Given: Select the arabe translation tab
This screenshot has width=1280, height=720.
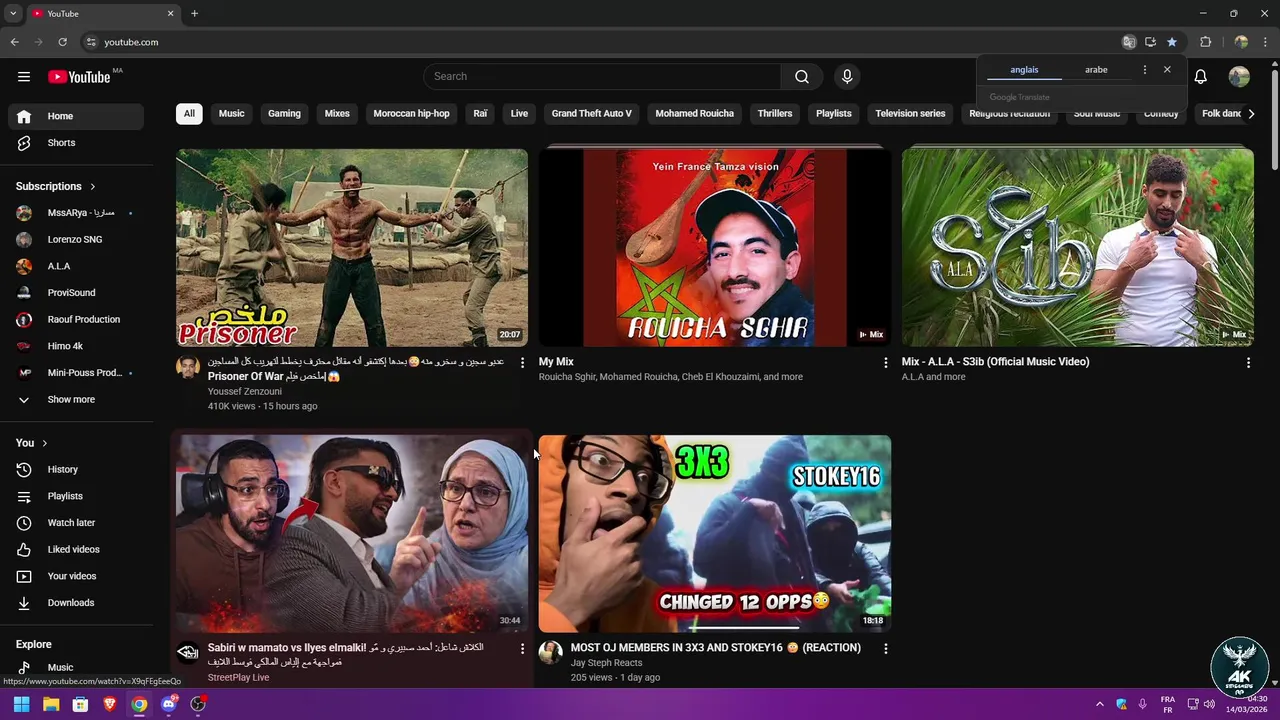Looking at the screenshot, I should point(1096,70).
